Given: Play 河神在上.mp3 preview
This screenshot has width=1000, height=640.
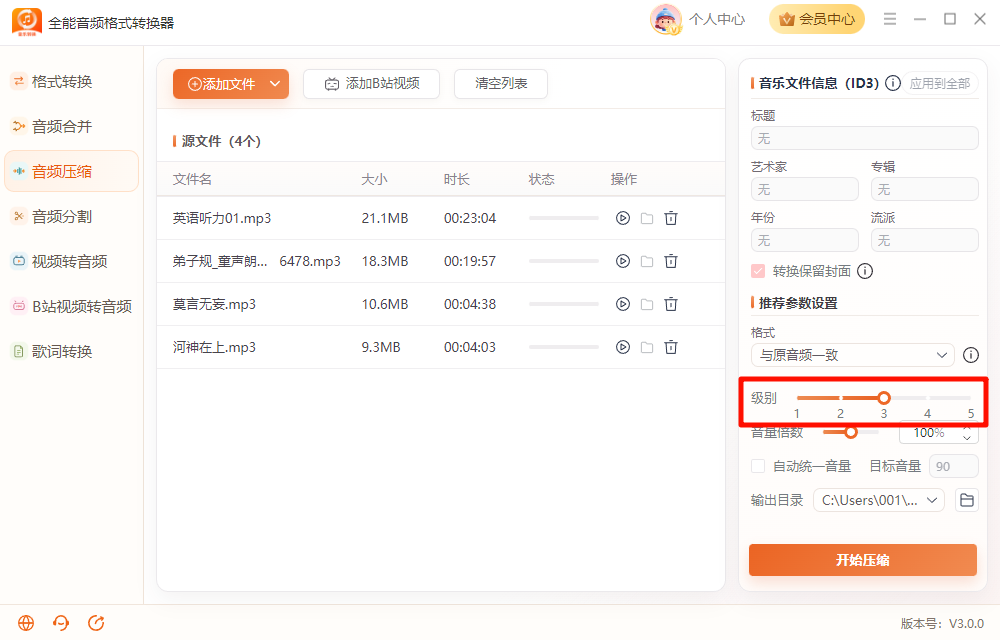Looking at the screenshot, I should pos(623,347).
